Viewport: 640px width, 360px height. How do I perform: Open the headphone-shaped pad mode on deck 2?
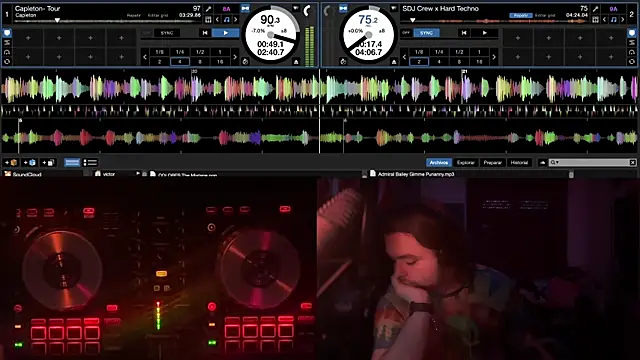pyautogui.click(x=632, y=52)
